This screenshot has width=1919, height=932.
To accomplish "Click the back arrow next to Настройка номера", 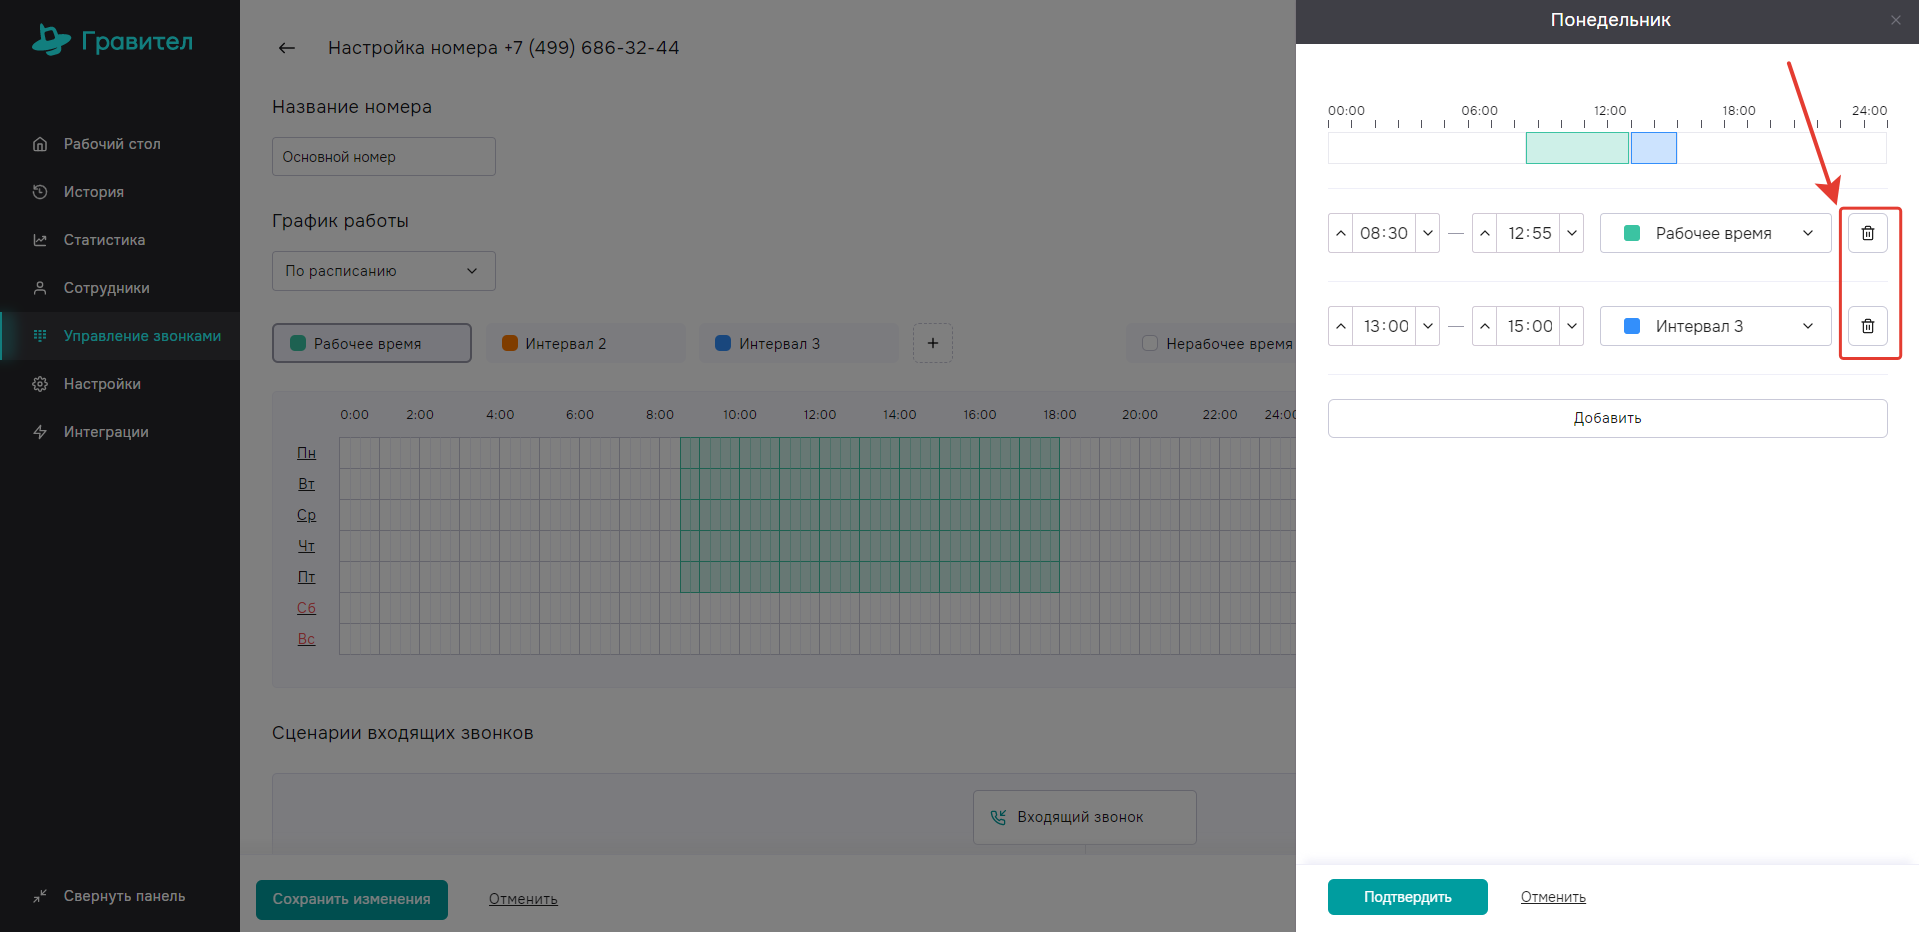I will (x=287, y=48).
